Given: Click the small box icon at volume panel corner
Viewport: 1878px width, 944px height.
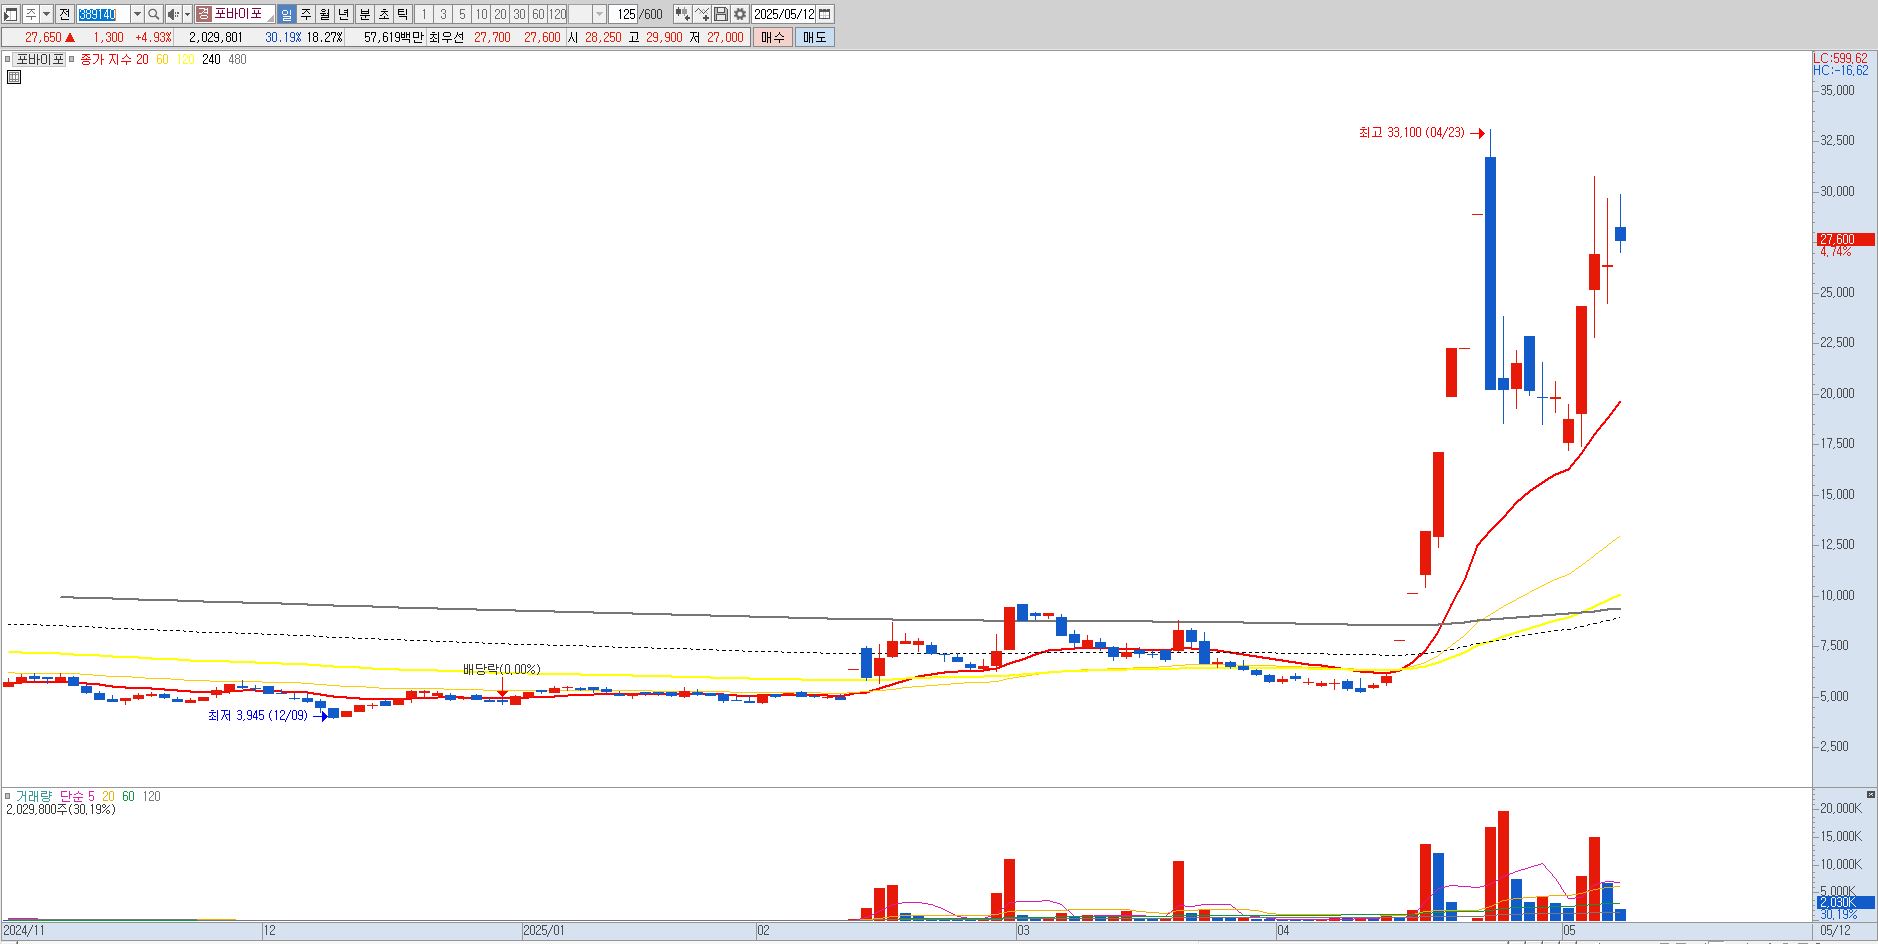Looking at the screenshot, I should (1870, 794).
